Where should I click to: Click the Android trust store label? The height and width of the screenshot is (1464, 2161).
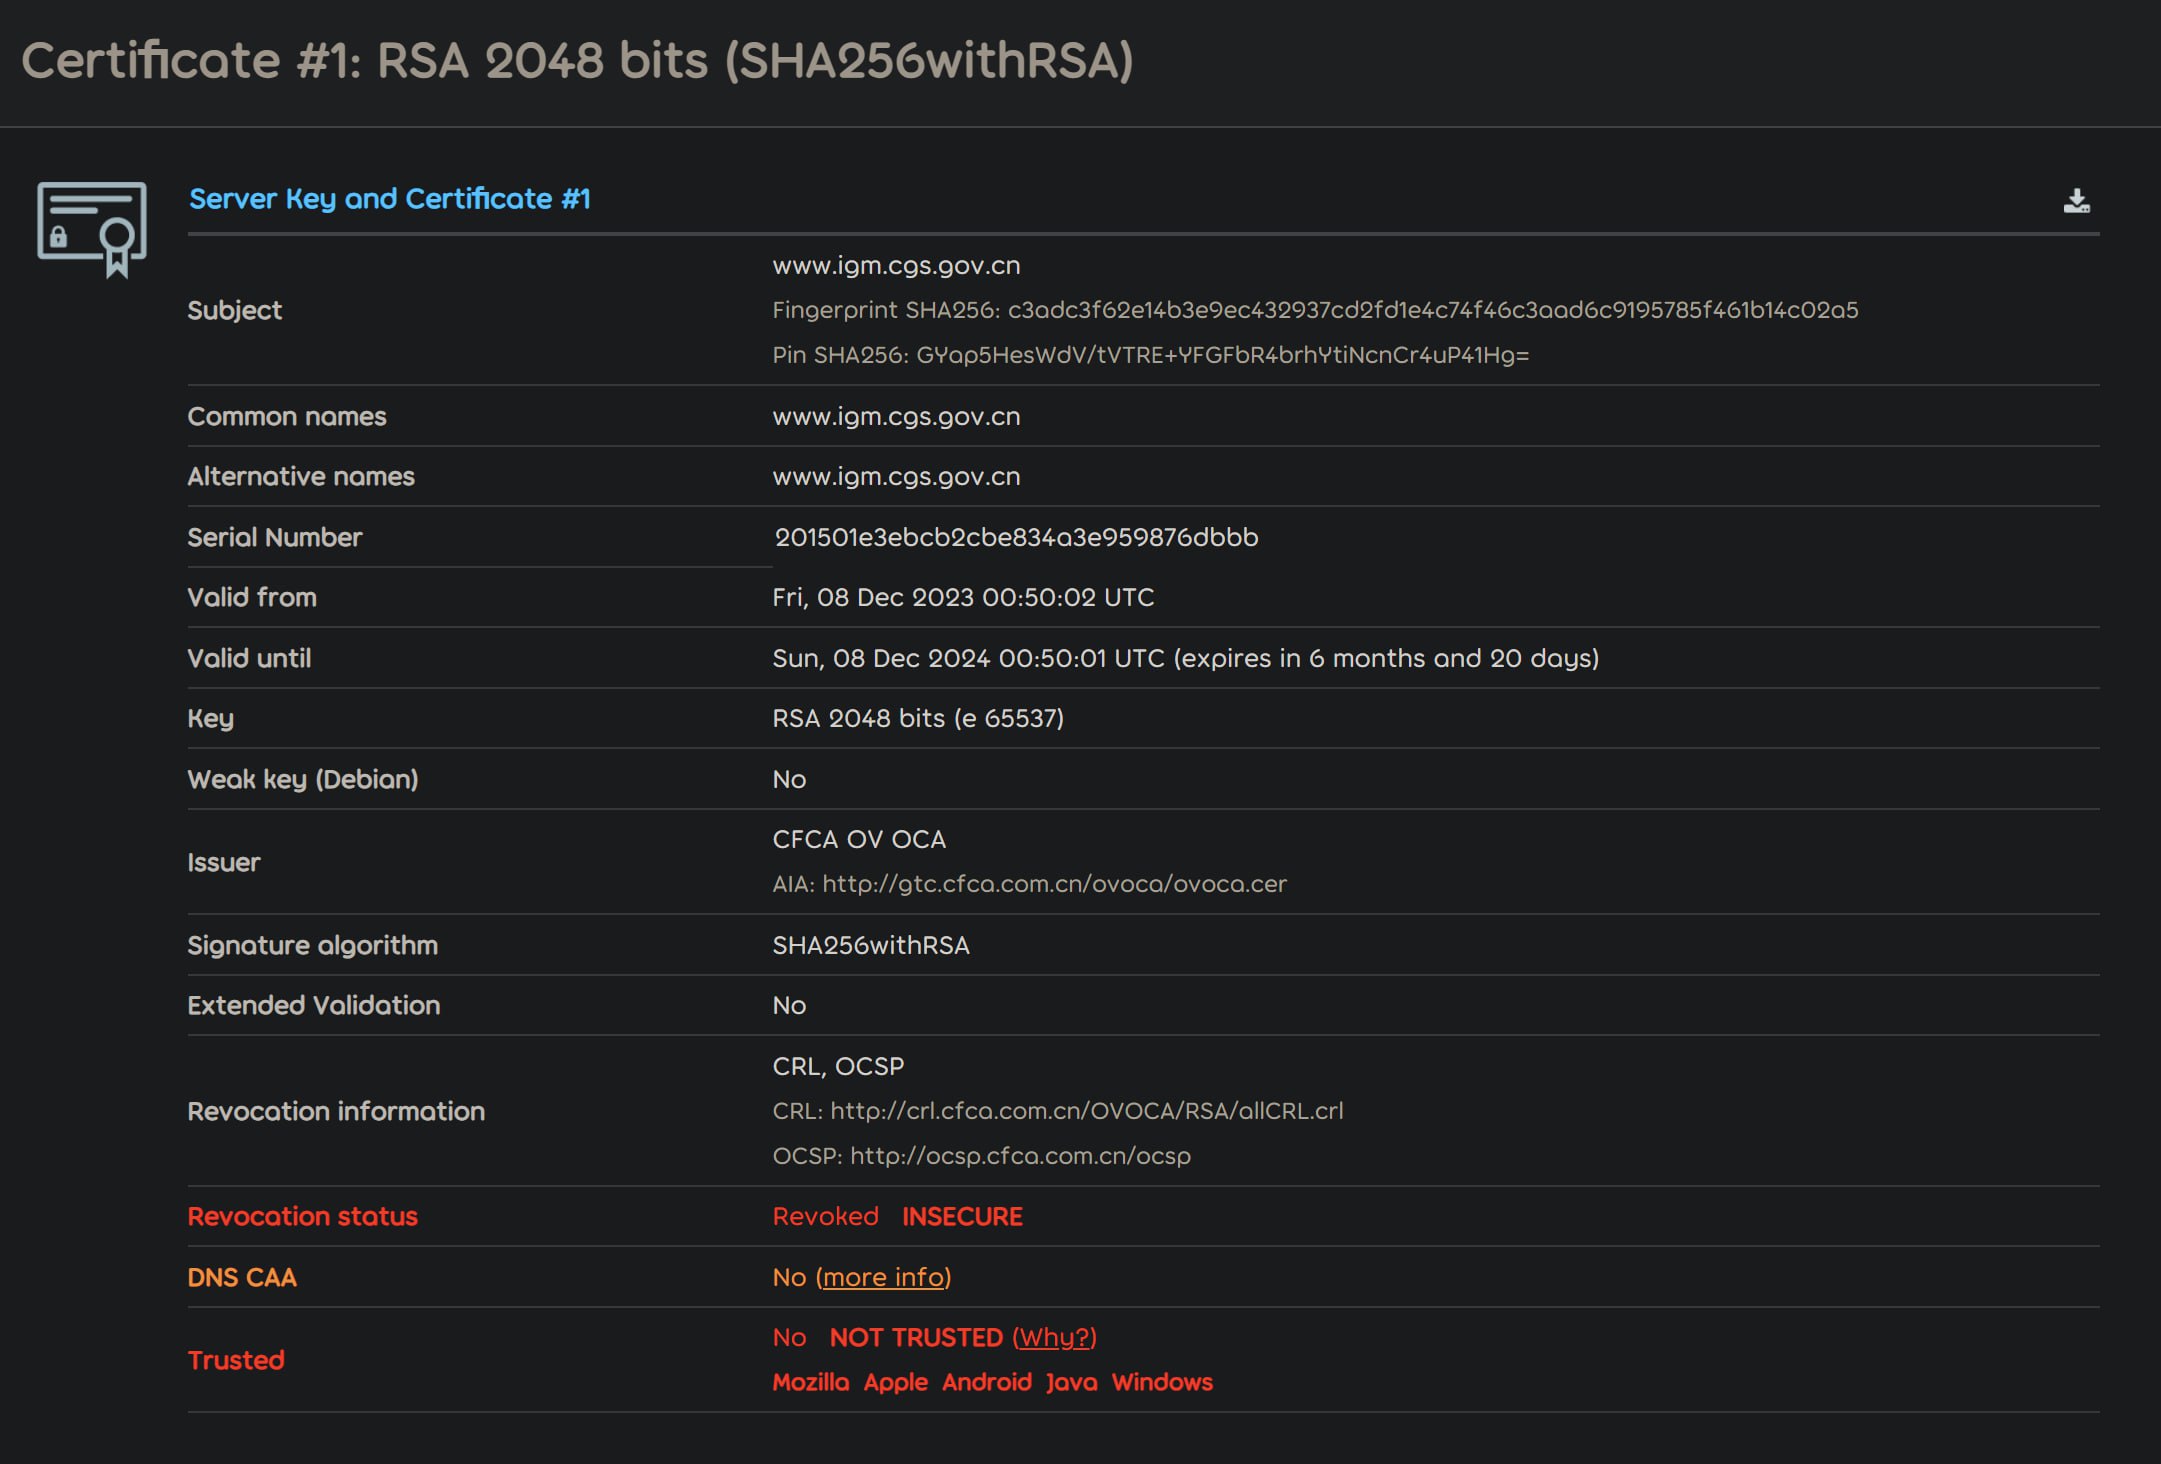click(x=986, y=1382)
